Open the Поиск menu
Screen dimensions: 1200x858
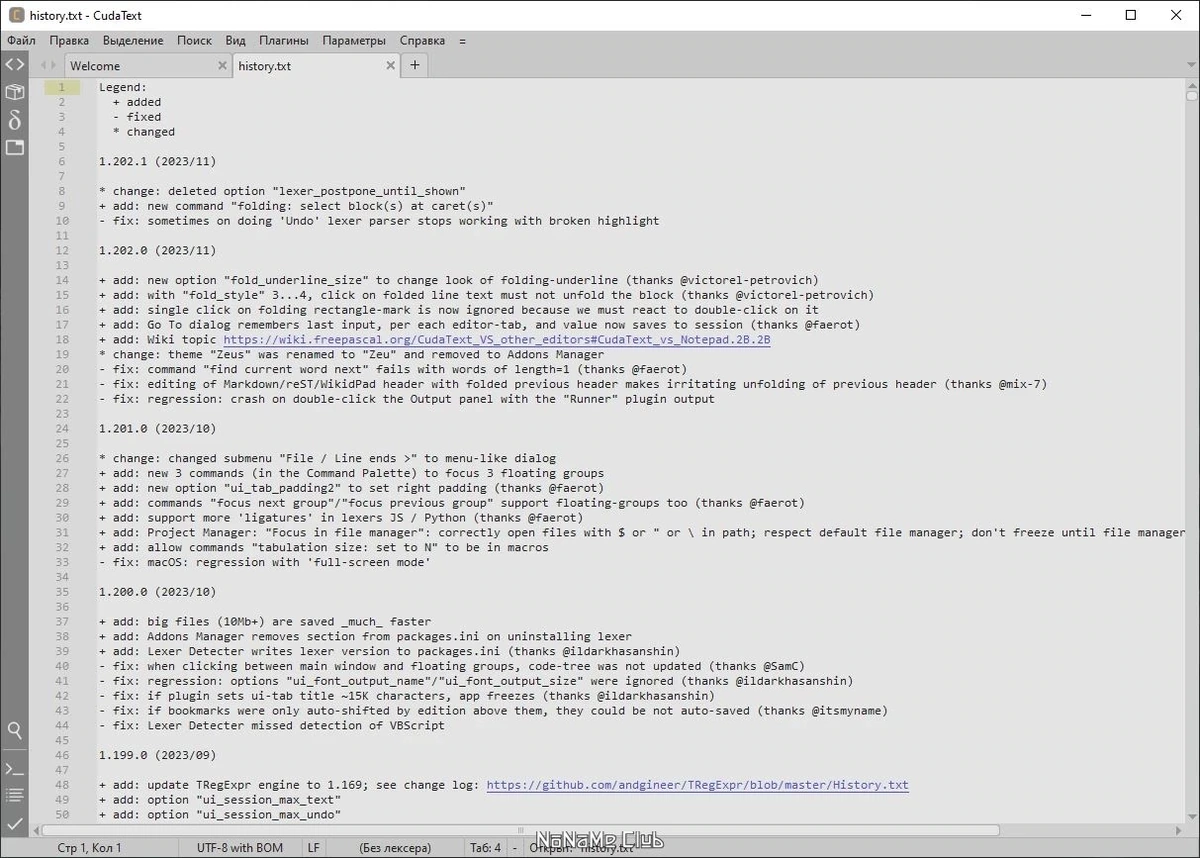coord(194,41)
